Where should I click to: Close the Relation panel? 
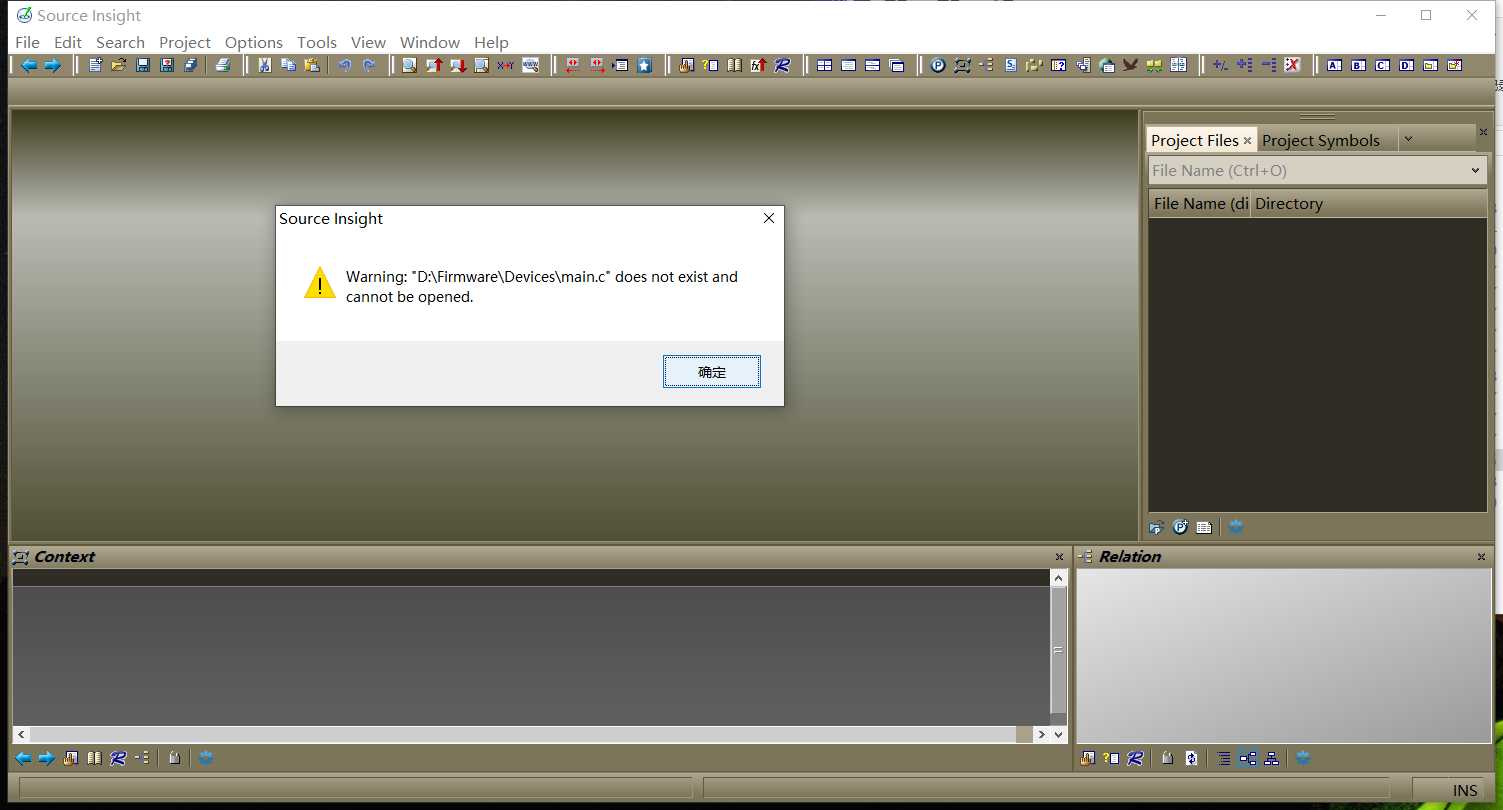point(1482,557)
